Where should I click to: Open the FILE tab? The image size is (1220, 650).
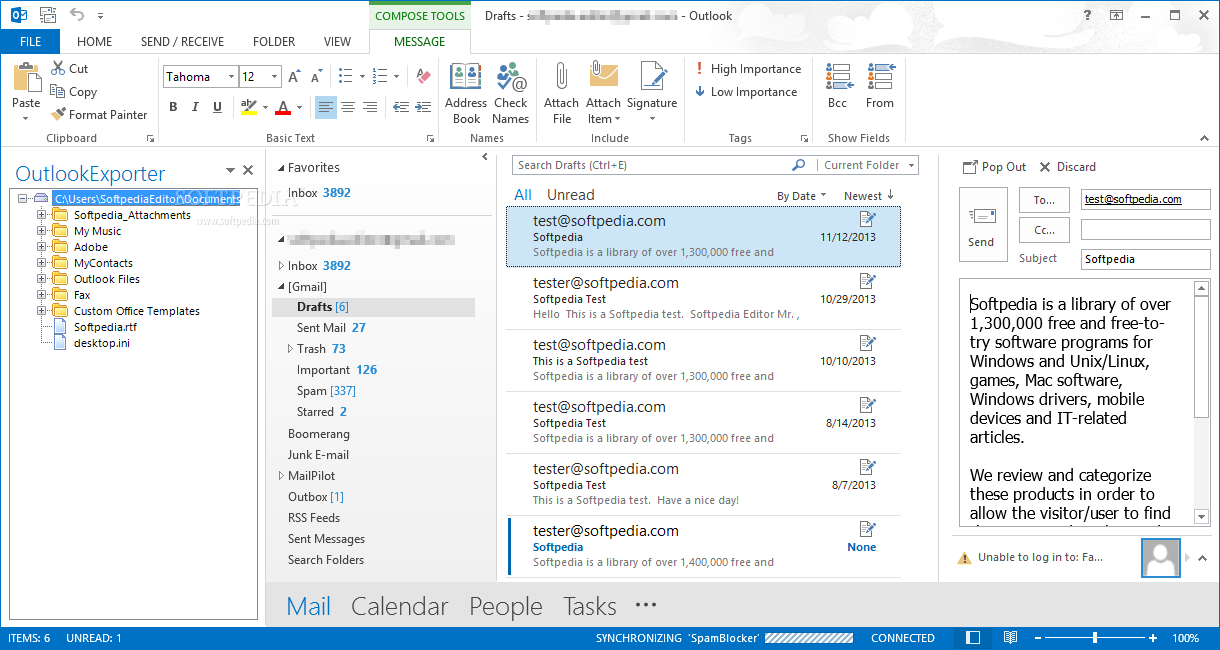pos(30,42)
